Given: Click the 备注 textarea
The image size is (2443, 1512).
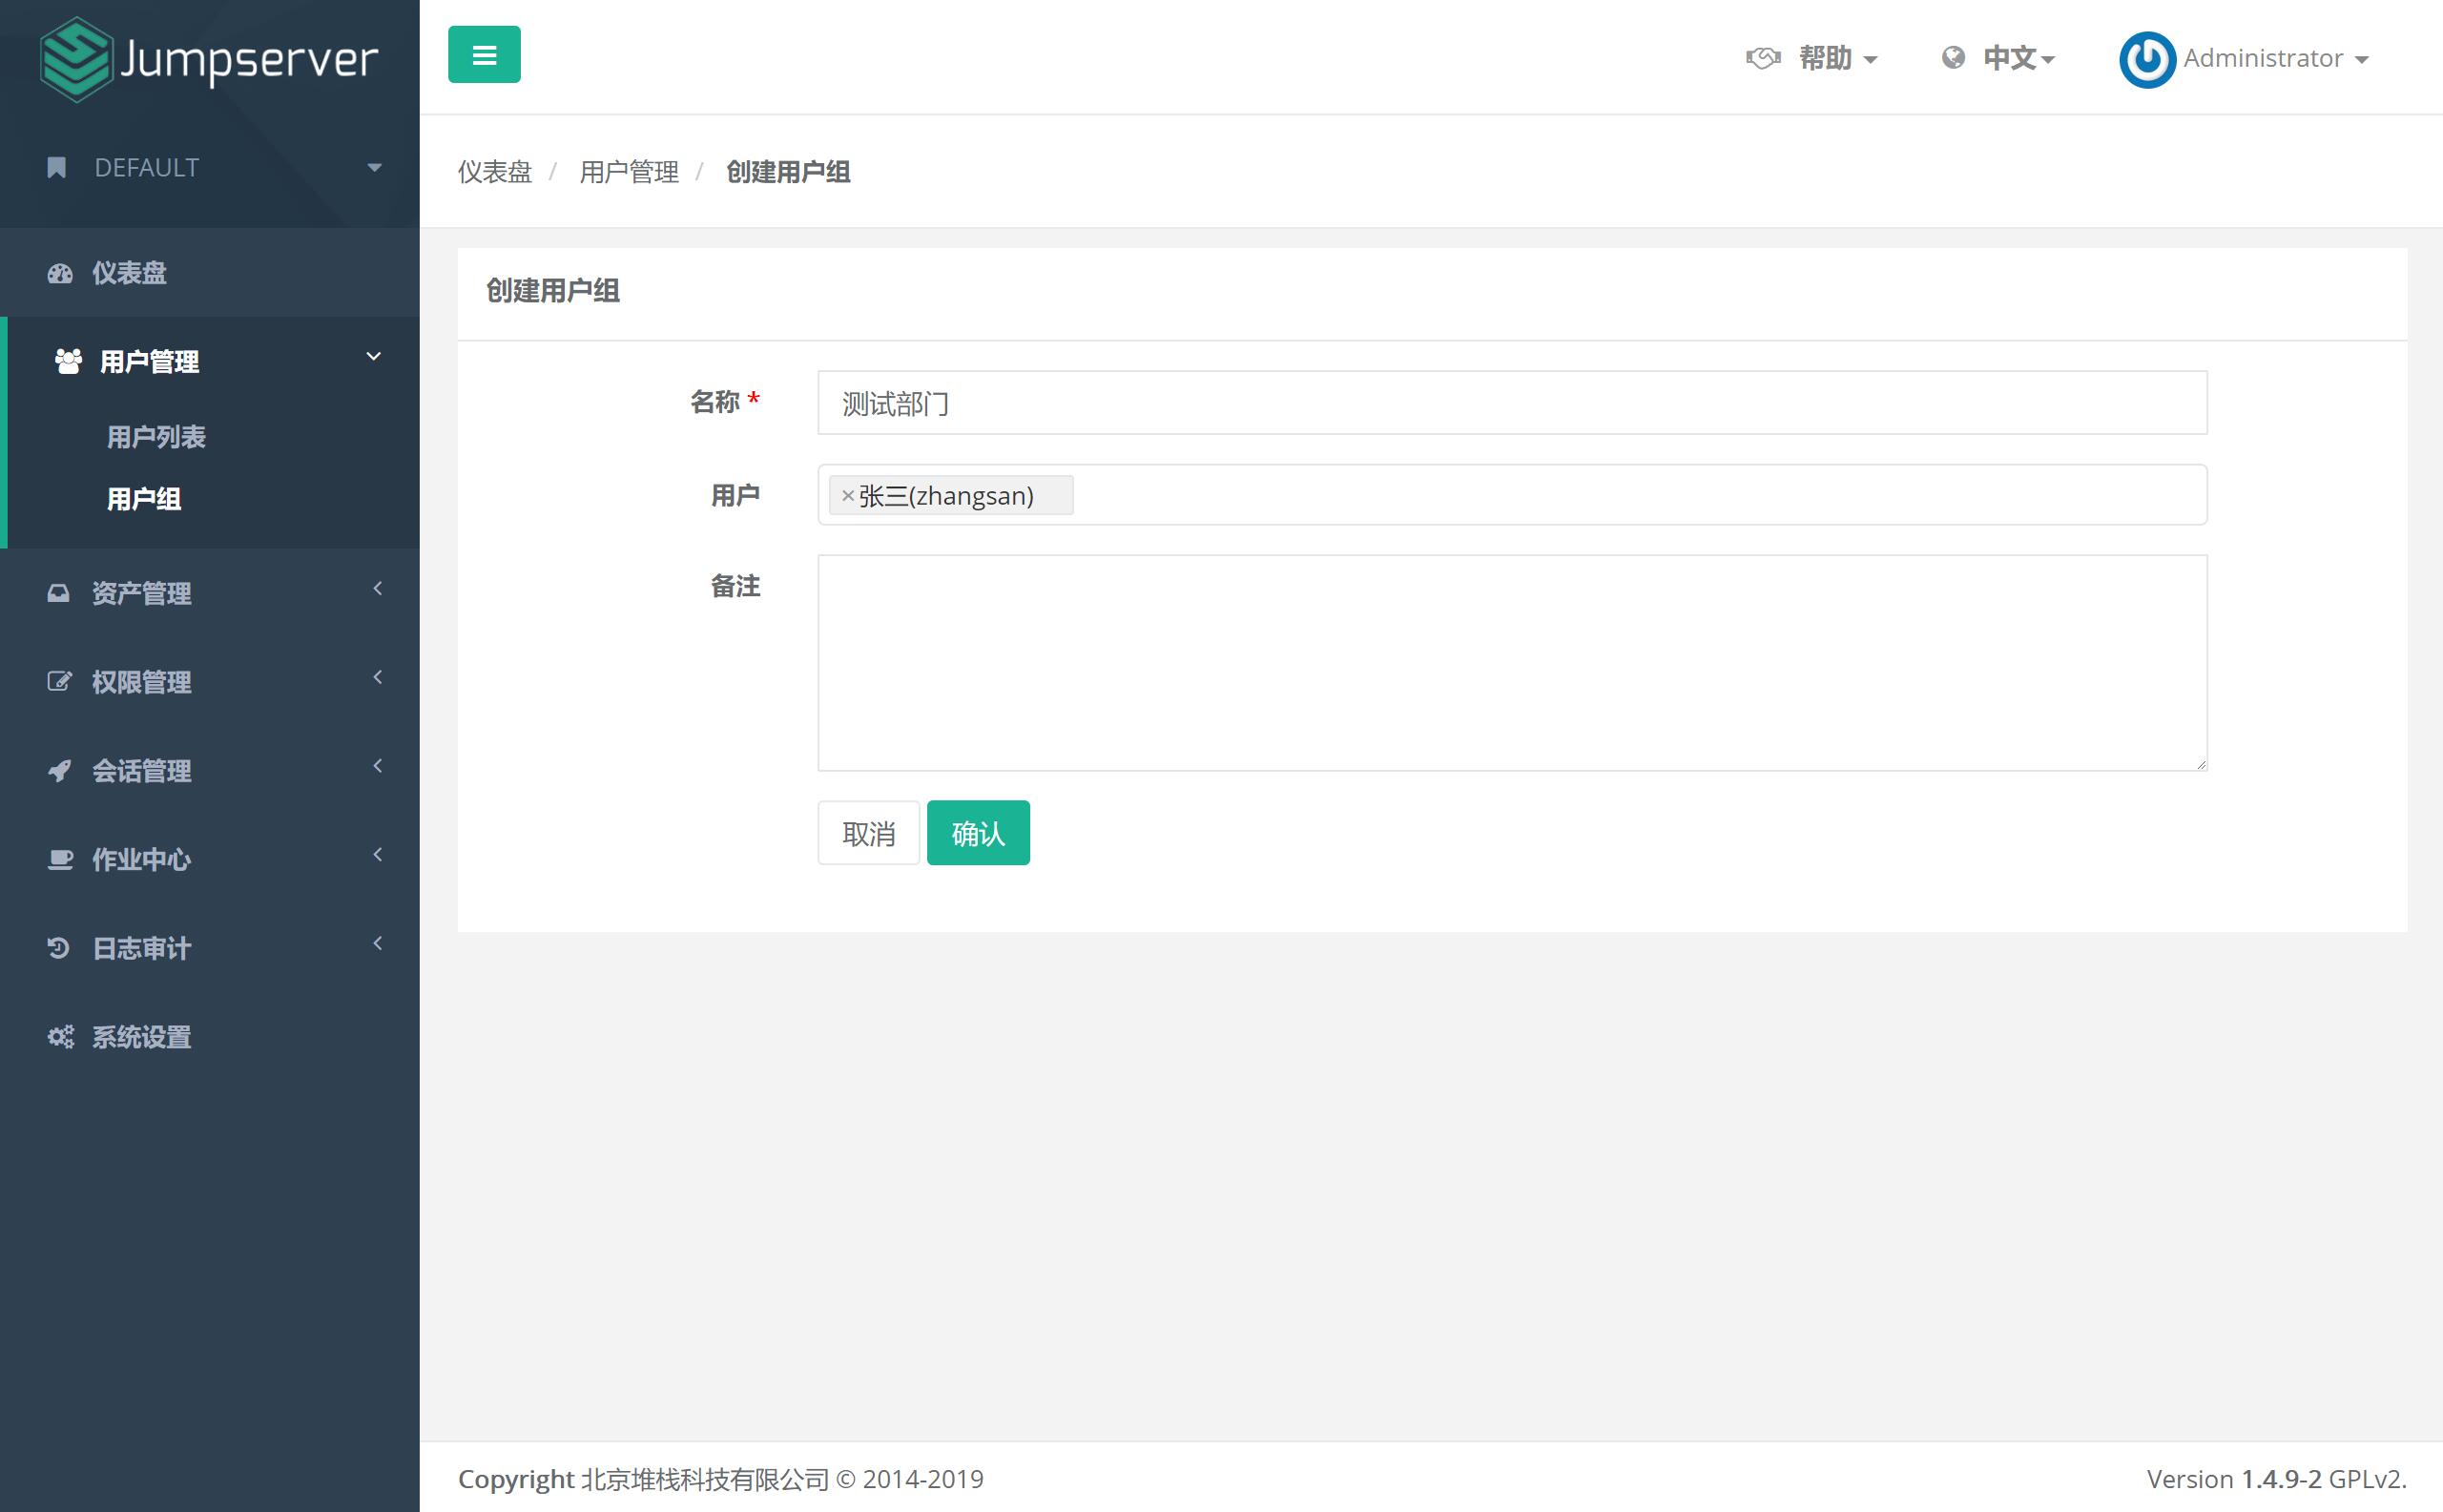Looking at the screenshot, I should click(x=1512, y=663).
